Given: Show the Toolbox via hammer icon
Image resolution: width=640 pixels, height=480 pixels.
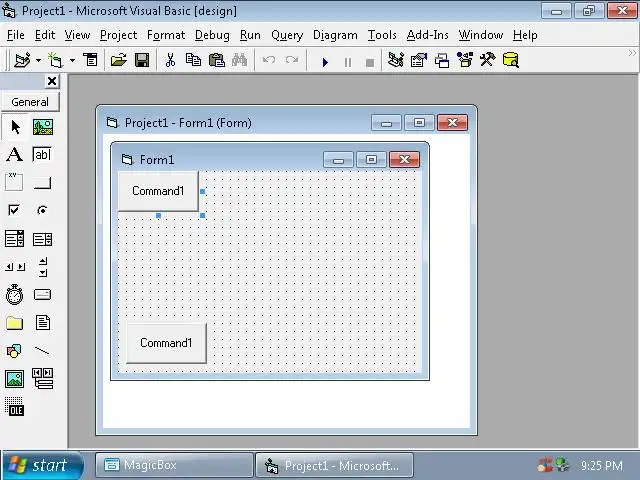Looking at the screenshot, I should 488,60.
